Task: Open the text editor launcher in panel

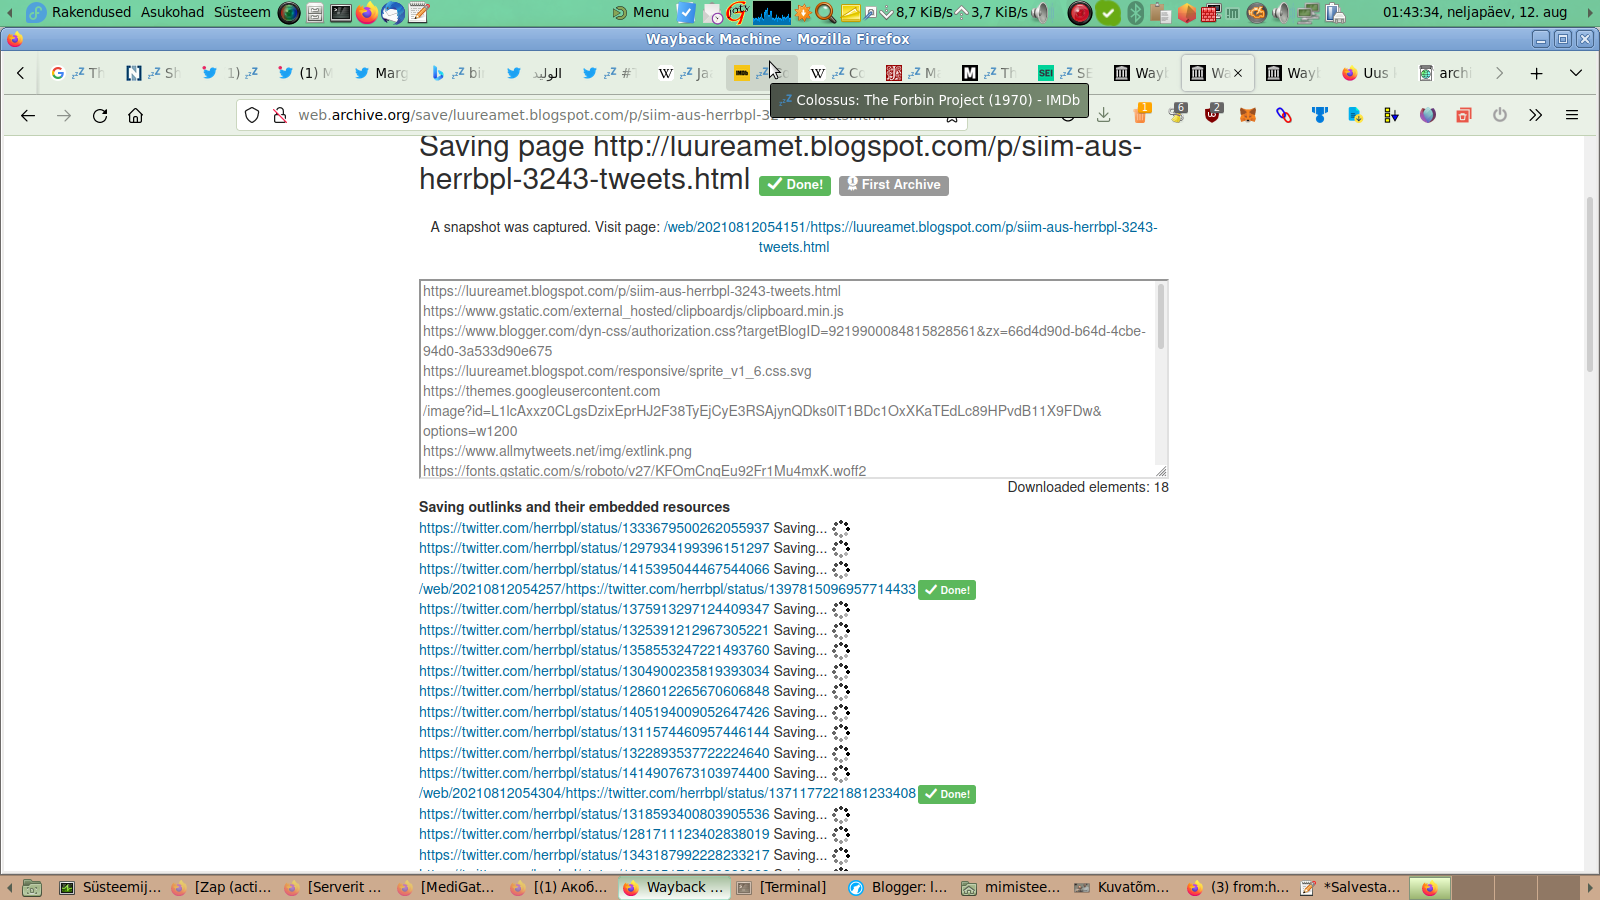Action: 419,12
